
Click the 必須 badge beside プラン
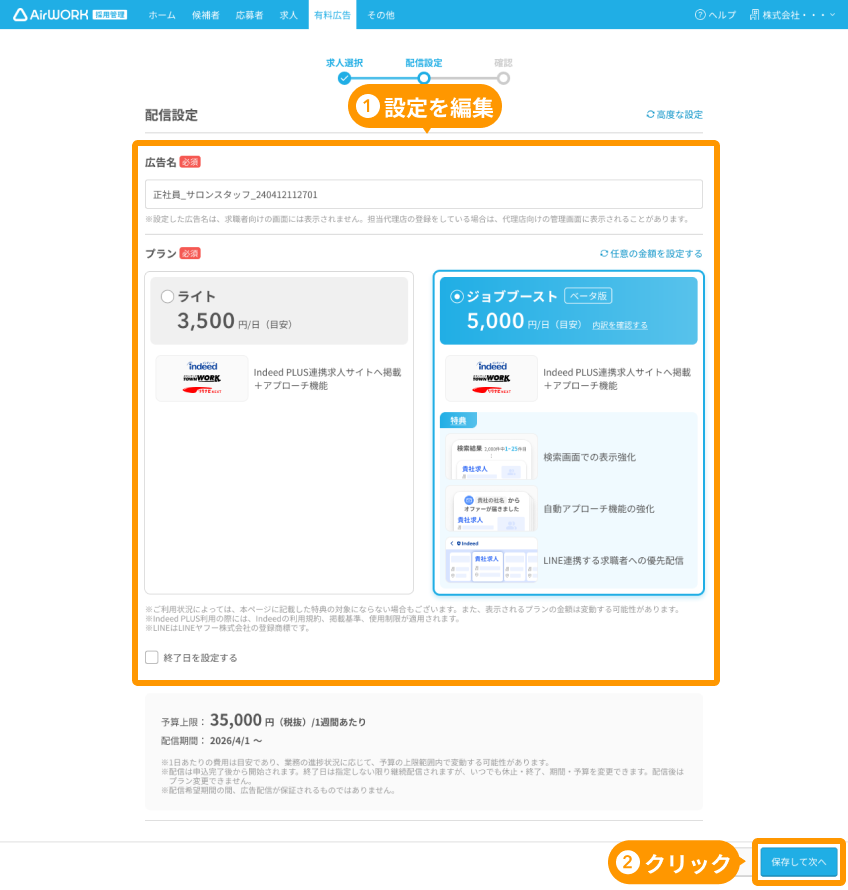pyautogui.click(x=190, y=254)
